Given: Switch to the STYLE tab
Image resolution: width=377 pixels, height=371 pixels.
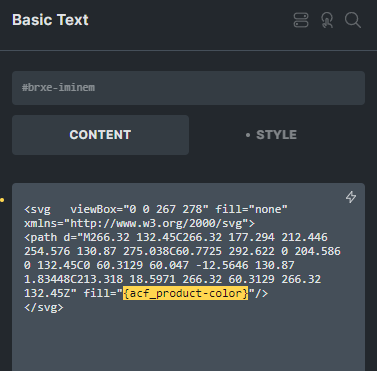Looking at the screenshot, I should 276,135.
